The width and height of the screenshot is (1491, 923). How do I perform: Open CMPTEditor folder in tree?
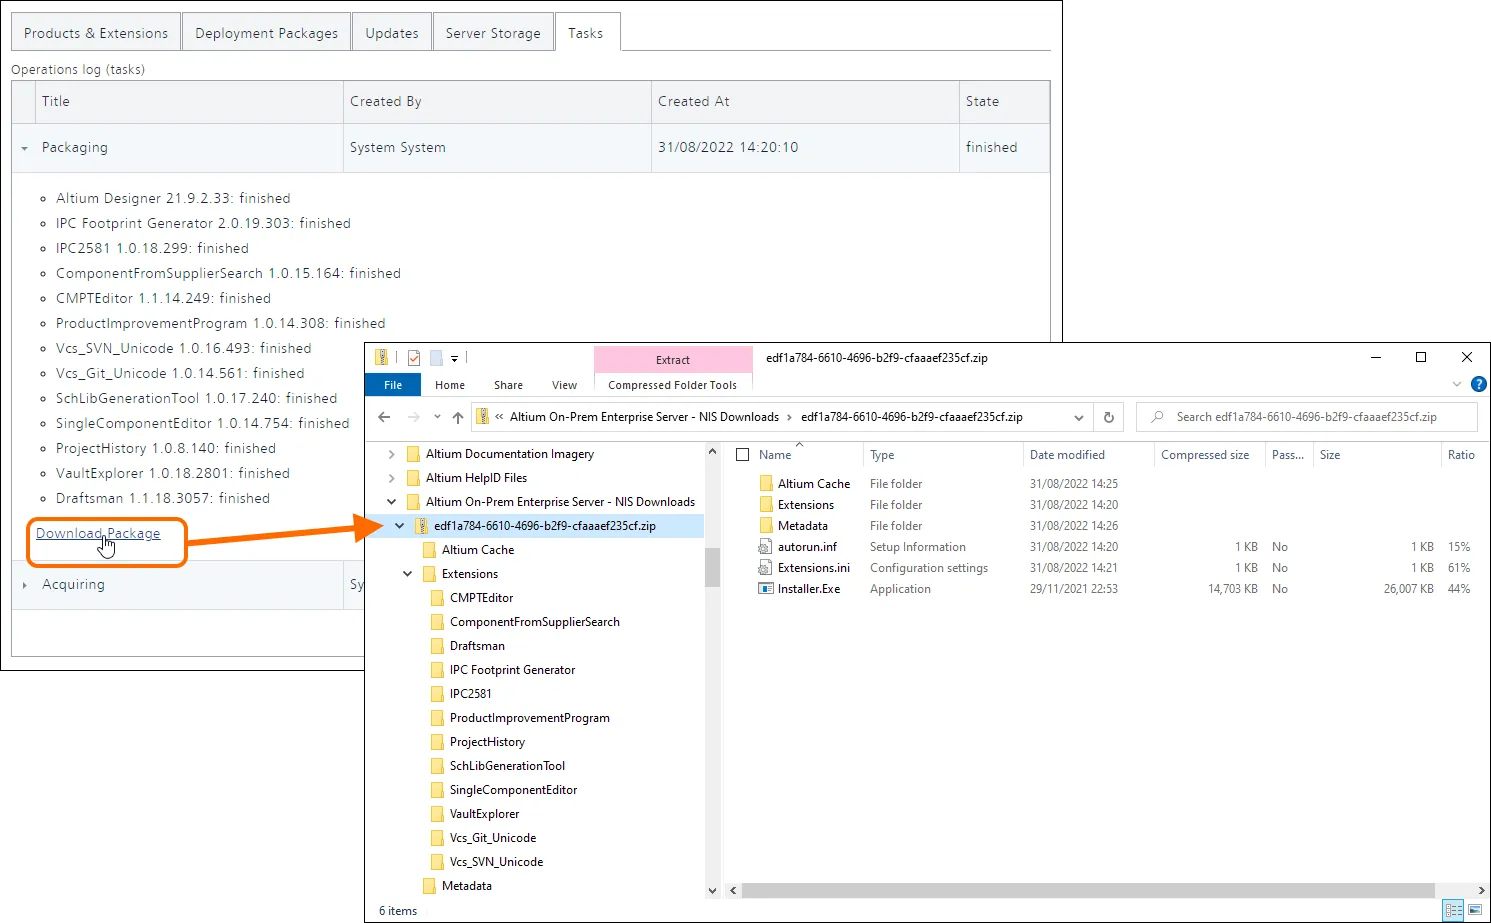coord(481,598)
